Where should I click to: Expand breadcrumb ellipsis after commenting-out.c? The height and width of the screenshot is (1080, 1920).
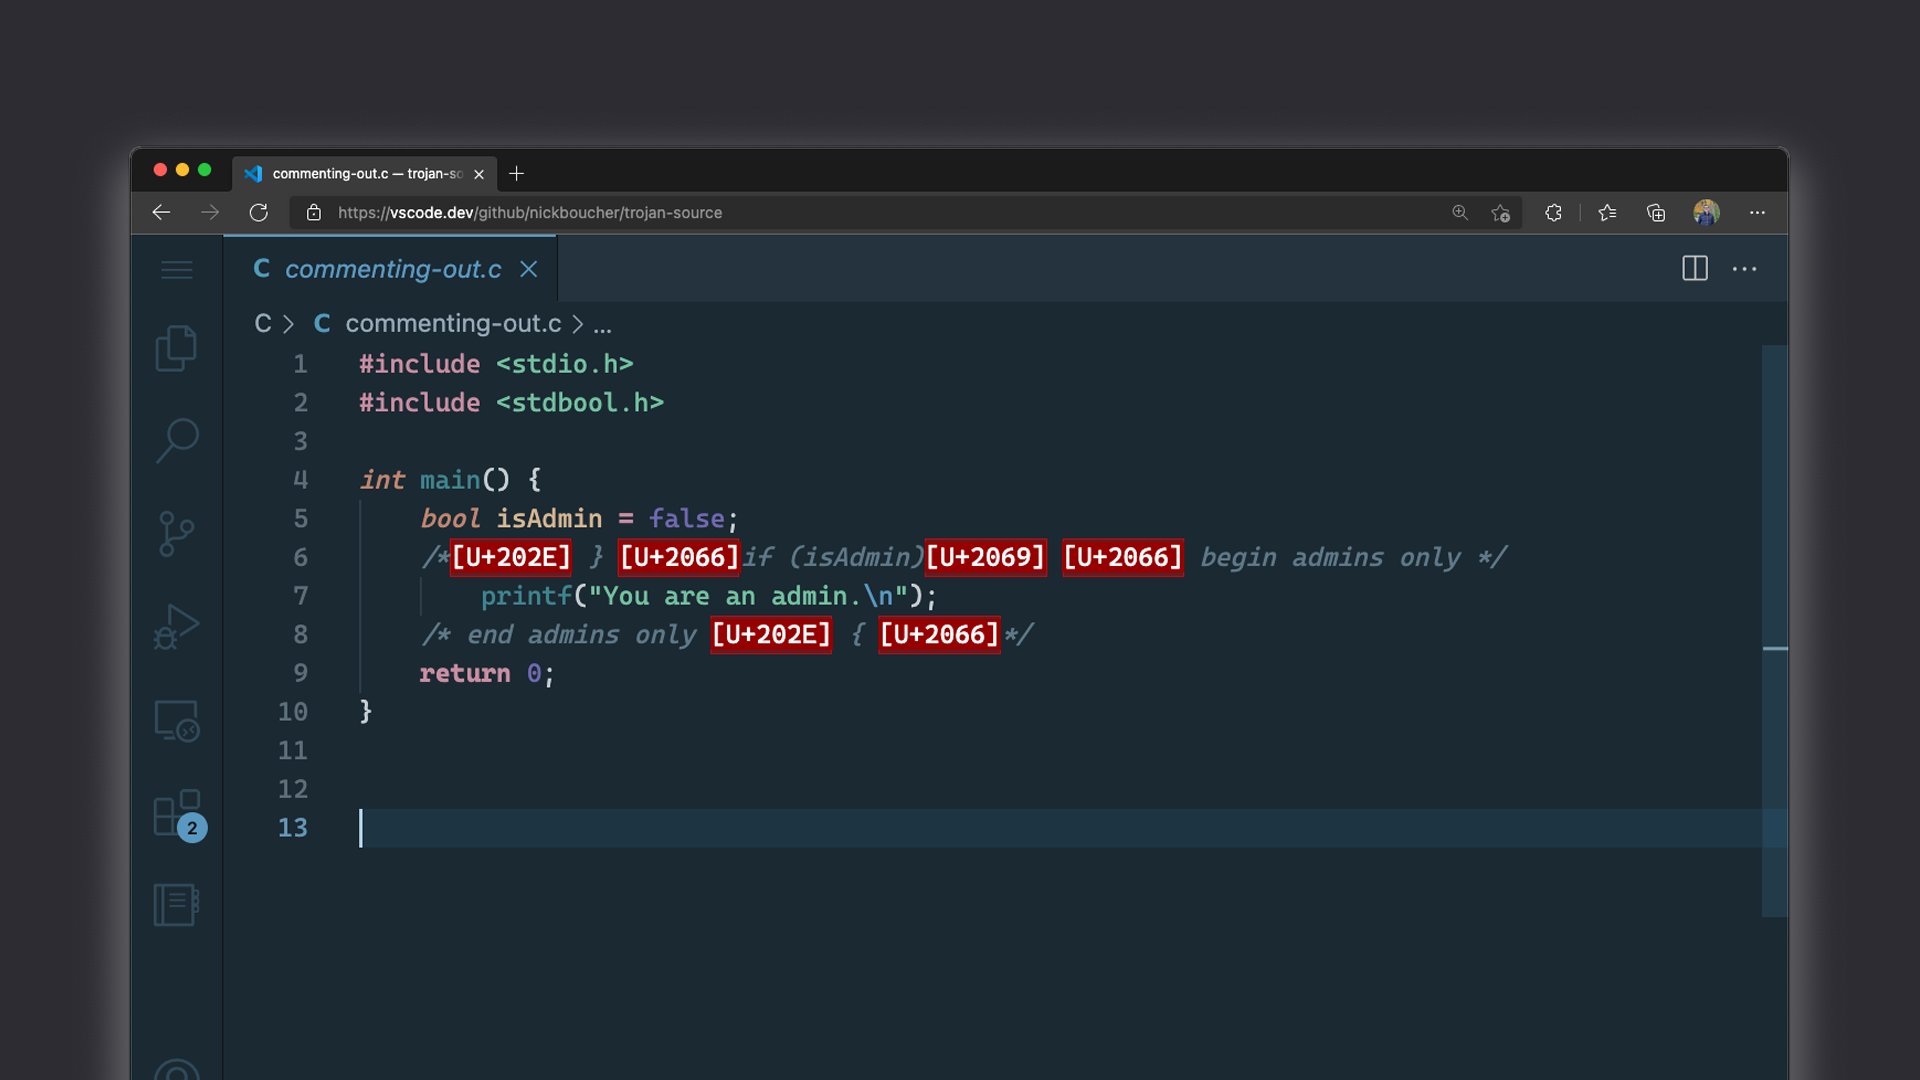(602, 324)
